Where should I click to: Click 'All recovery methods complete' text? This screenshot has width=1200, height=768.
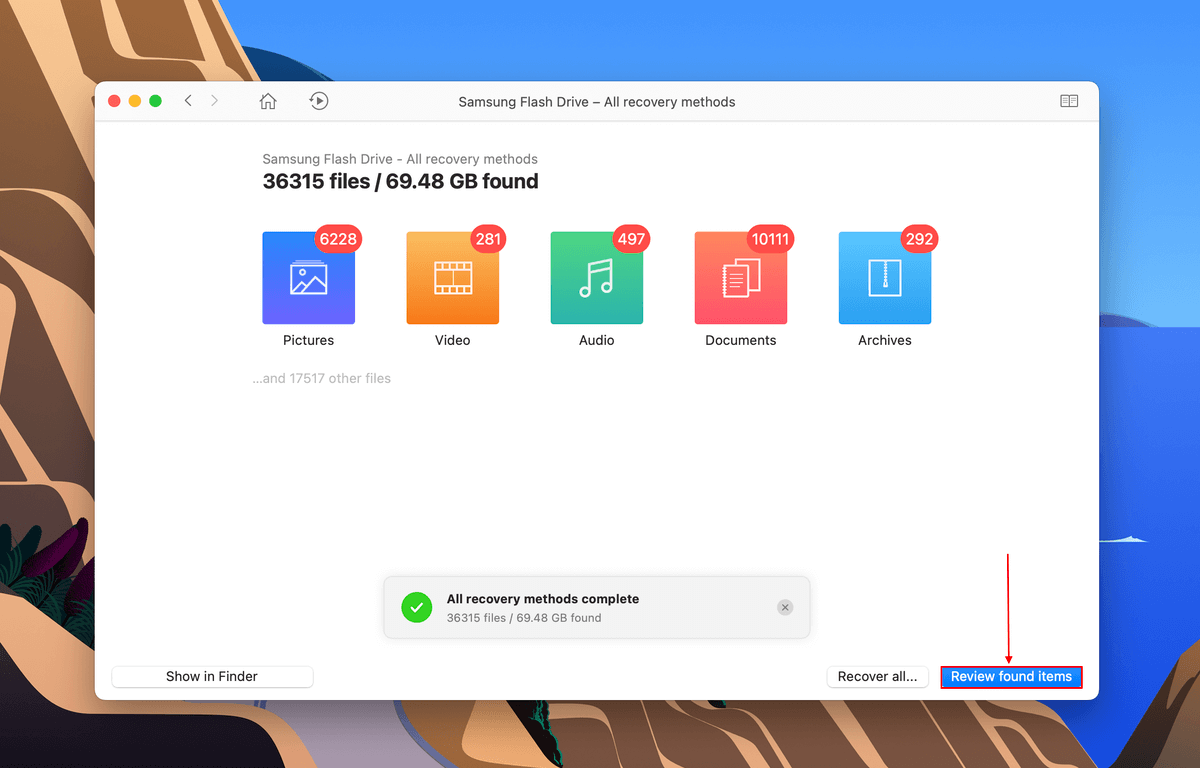[x=543, y=599]
